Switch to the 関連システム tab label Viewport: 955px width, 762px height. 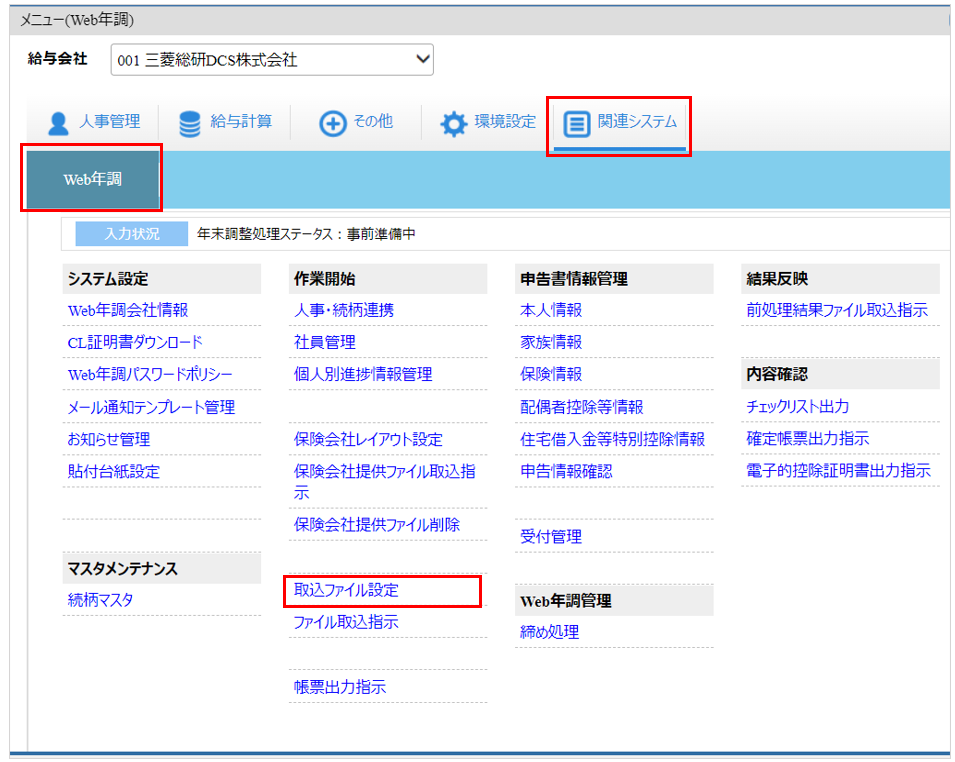[x=637, y=121]
